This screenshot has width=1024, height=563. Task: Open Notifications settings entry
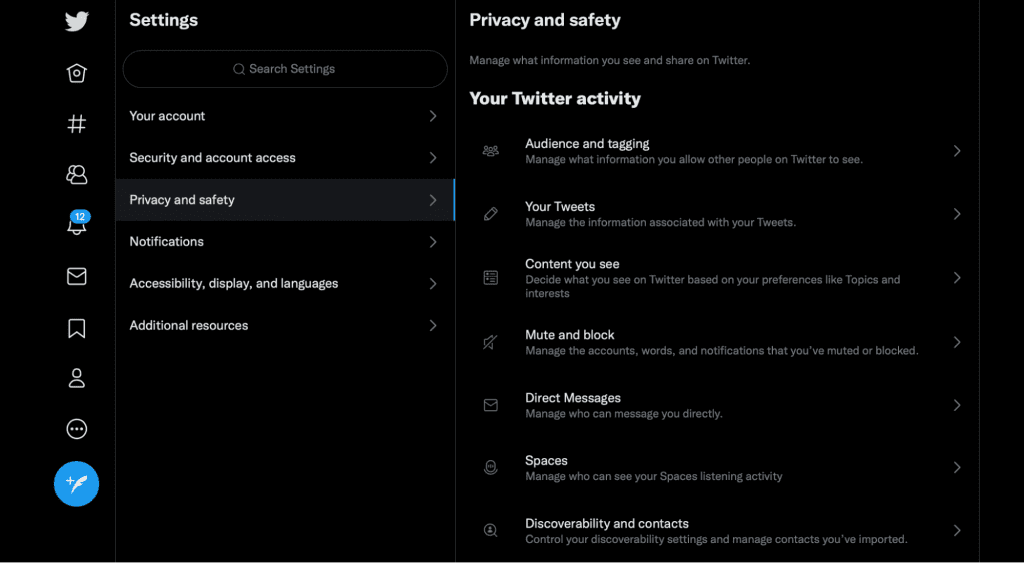[x=285, y=242]
